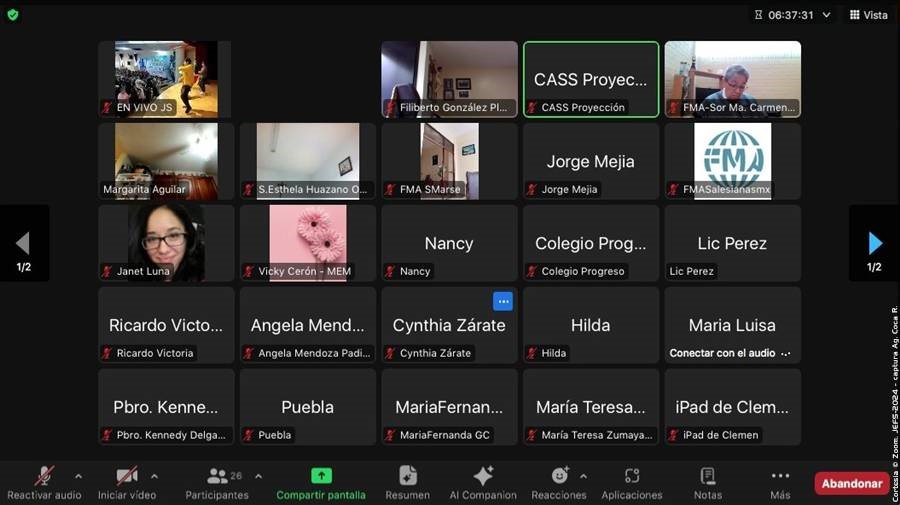Select the EN VIVO JS video tile

point(166,79)
